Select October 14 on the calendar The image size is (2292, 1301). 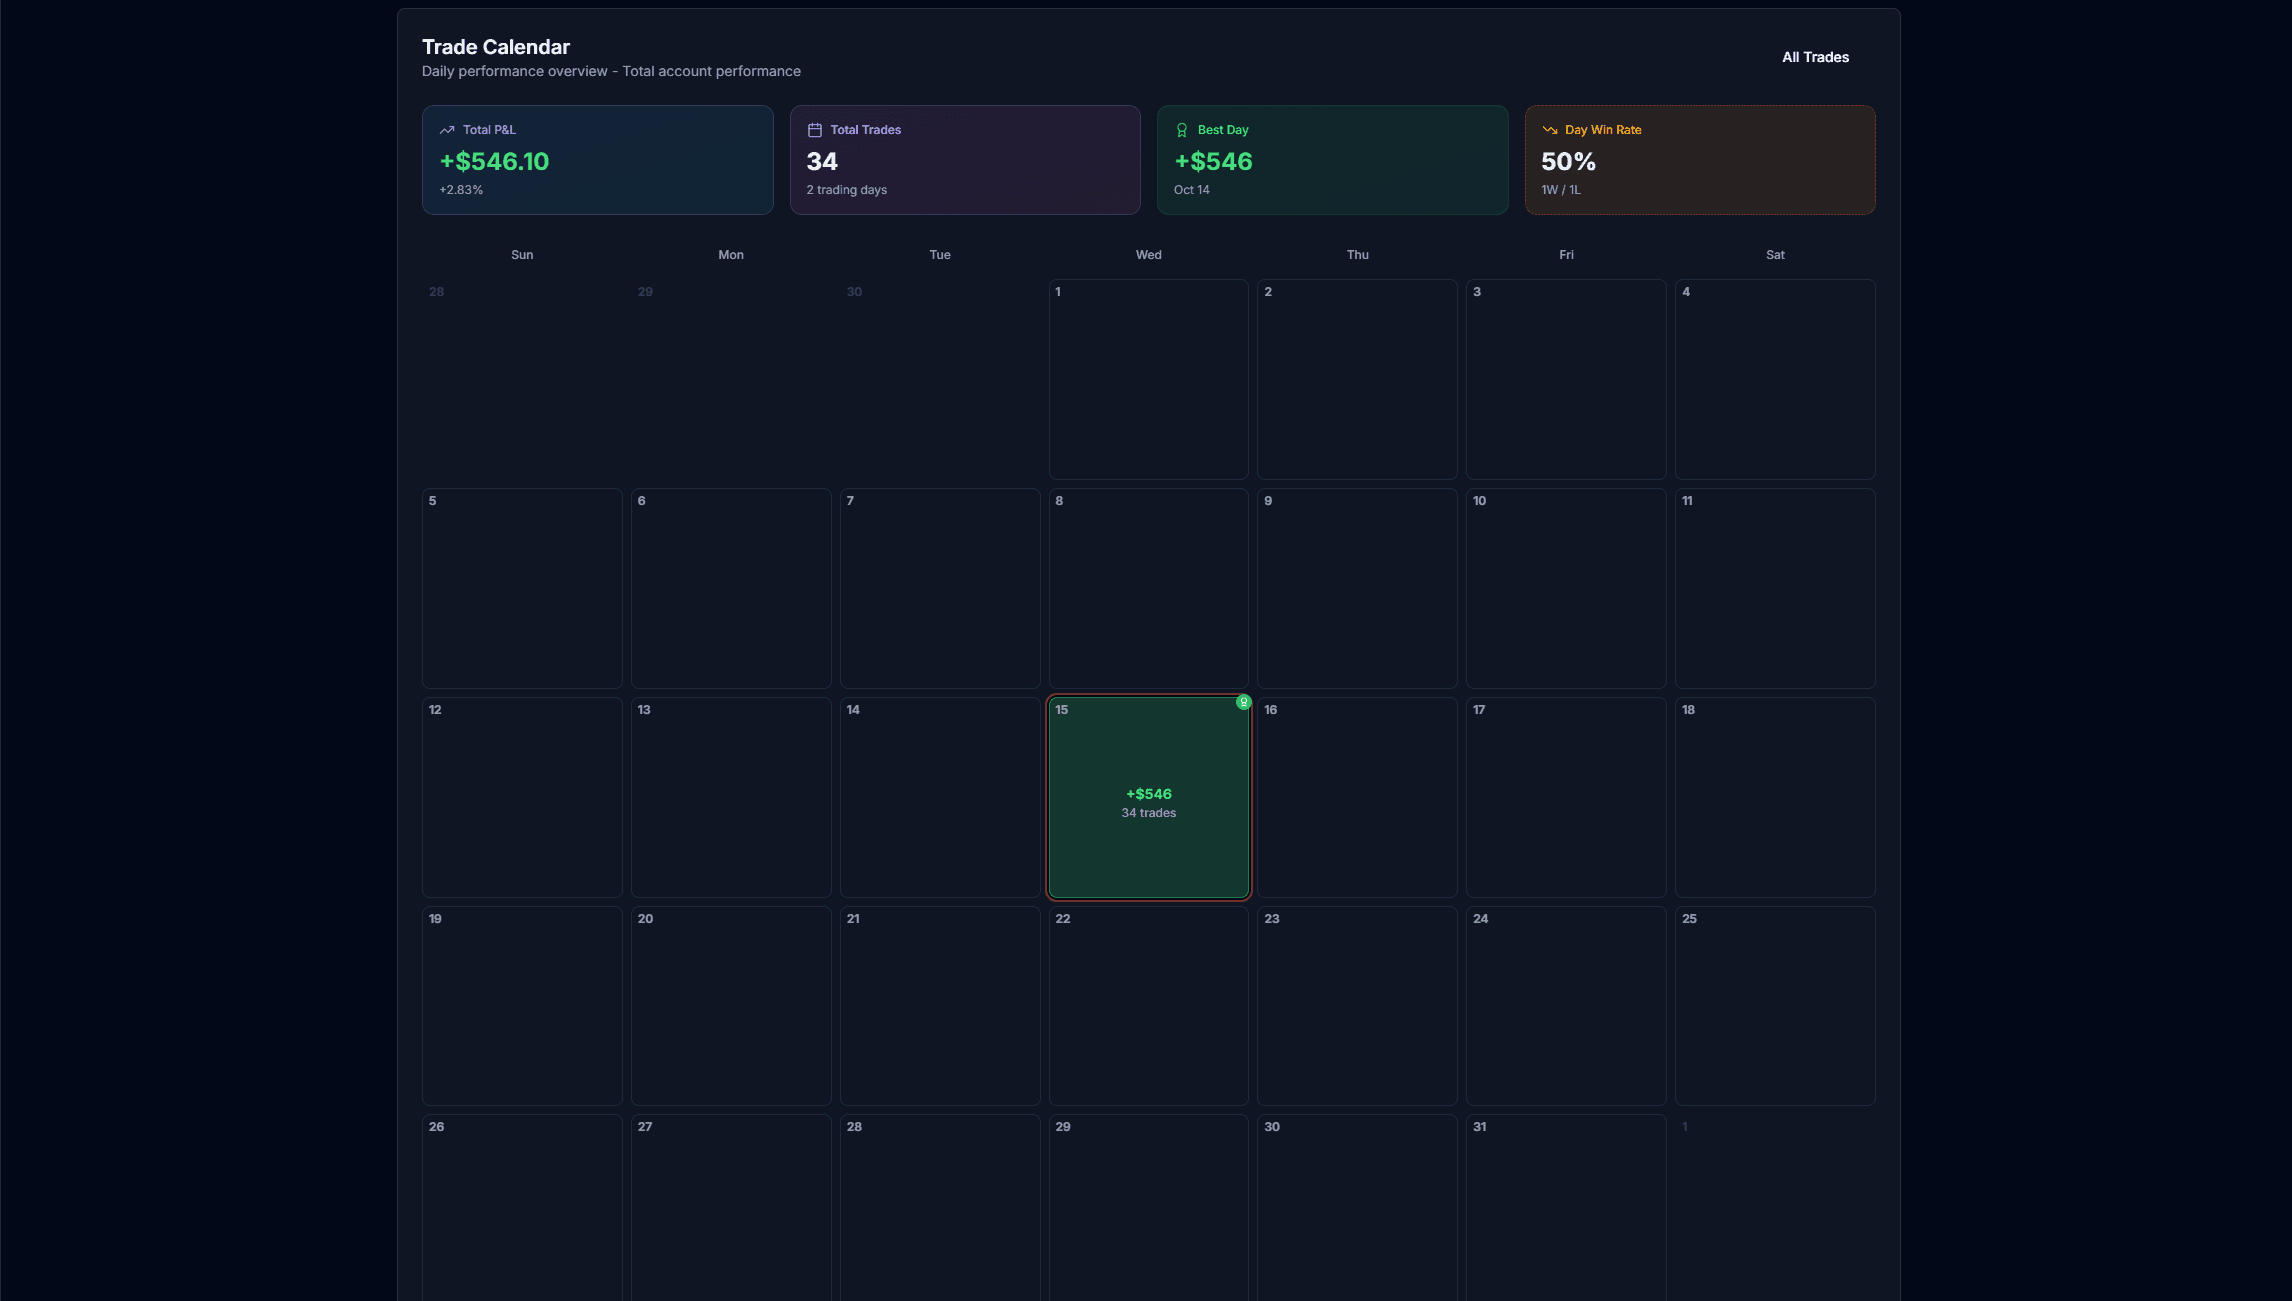point(939,797)
